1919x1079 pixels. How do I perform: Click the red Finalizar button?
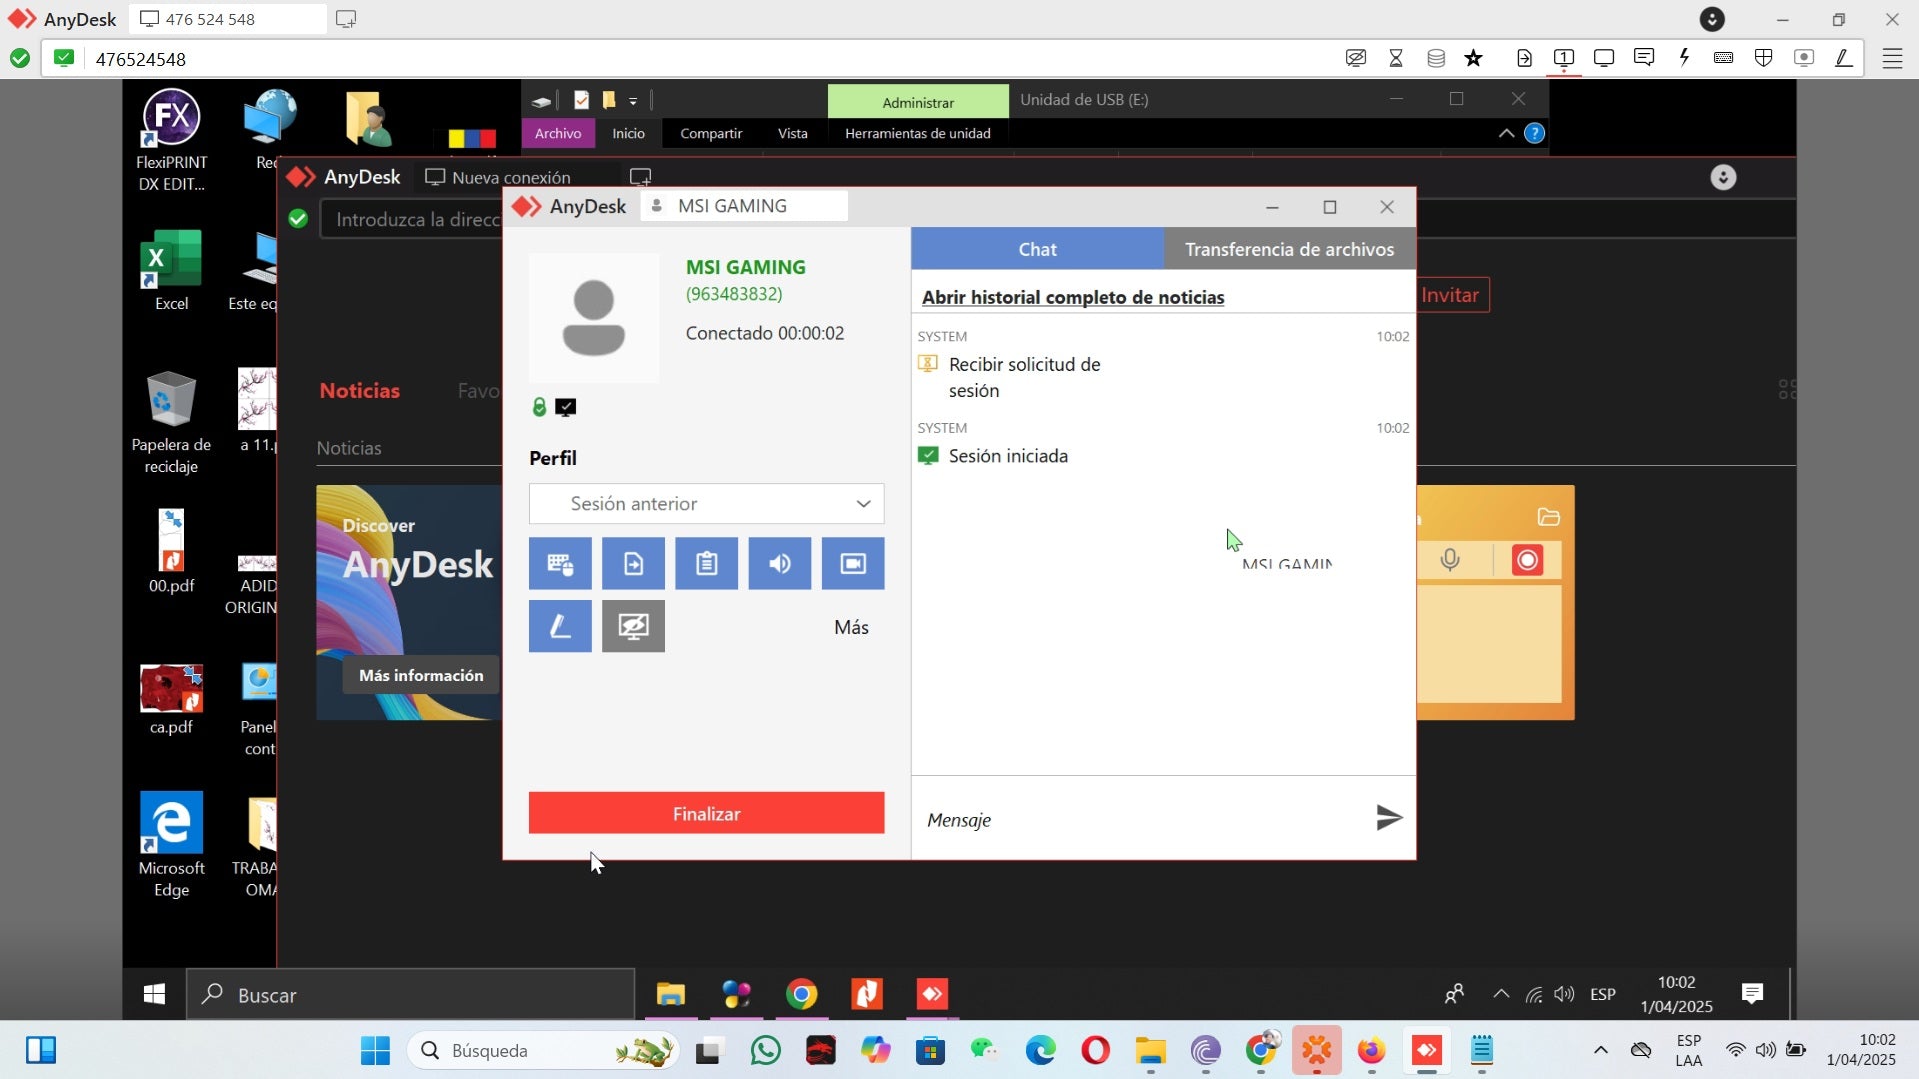coord(706,814)
